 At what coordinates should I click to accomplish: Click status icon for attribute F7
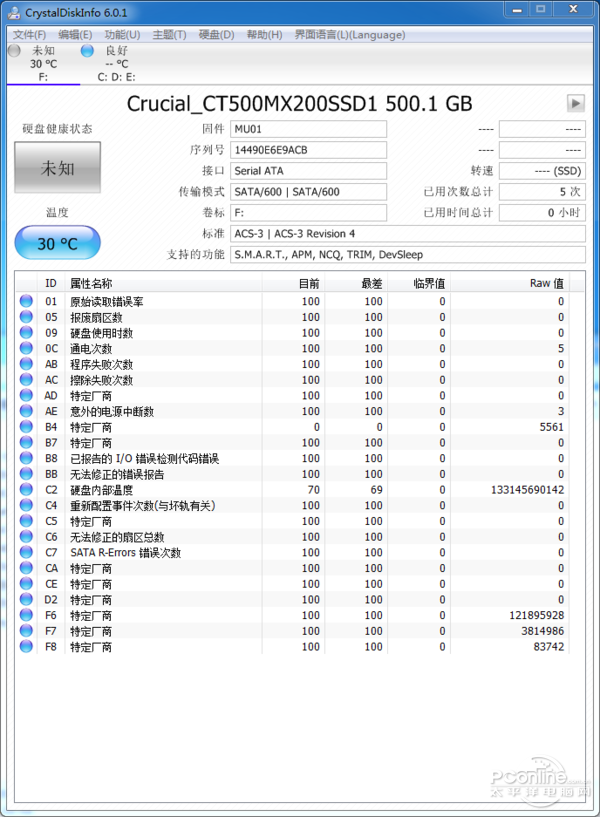26,630
